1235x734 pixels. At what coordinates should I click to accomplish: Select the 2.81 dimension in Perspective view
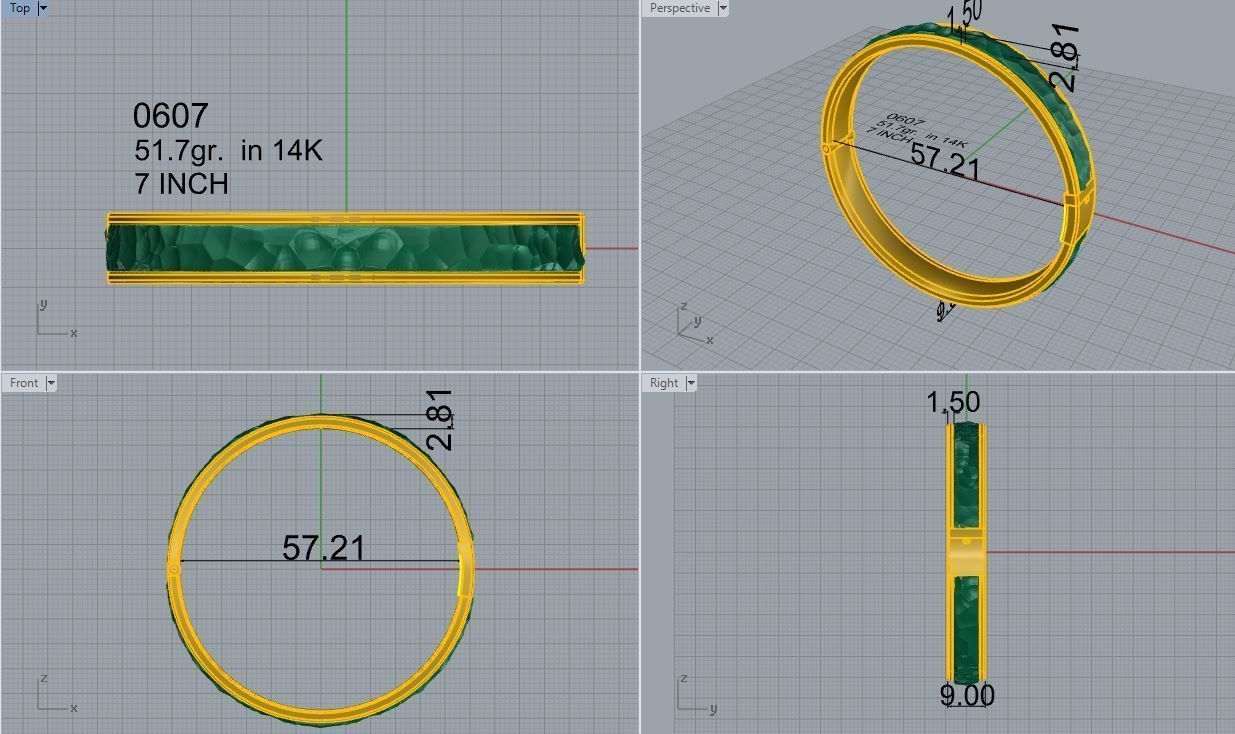1063,58
